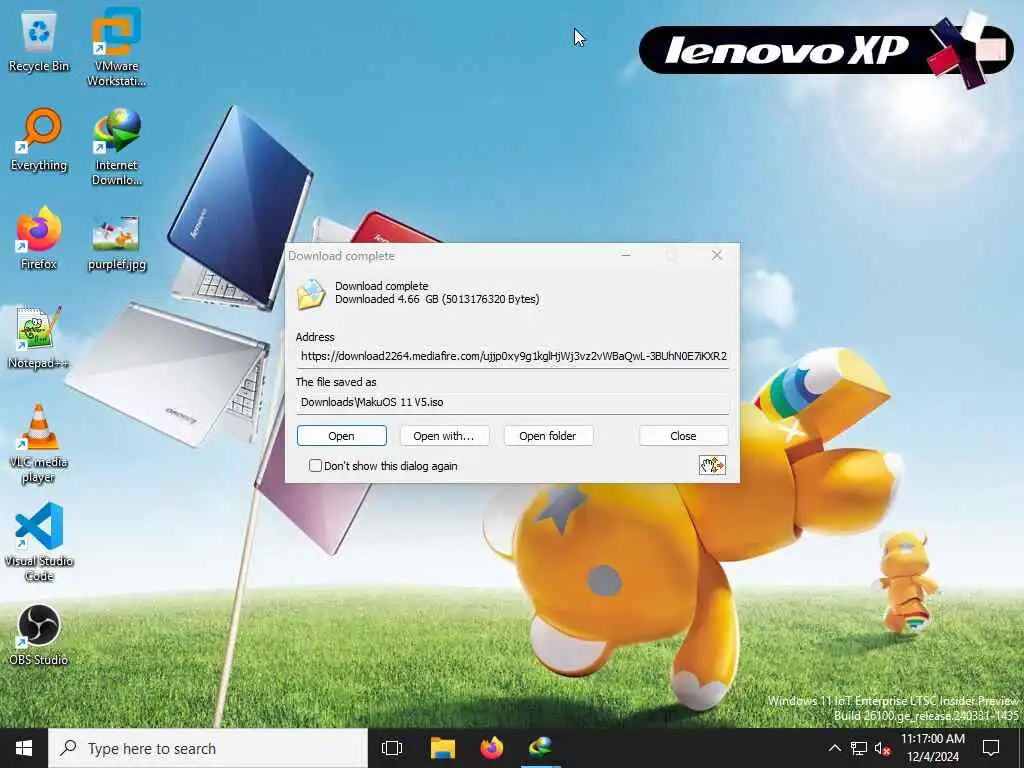Screen dimensions: 1024x768
Task: Click the Open with... button
Action: [444, 436]
